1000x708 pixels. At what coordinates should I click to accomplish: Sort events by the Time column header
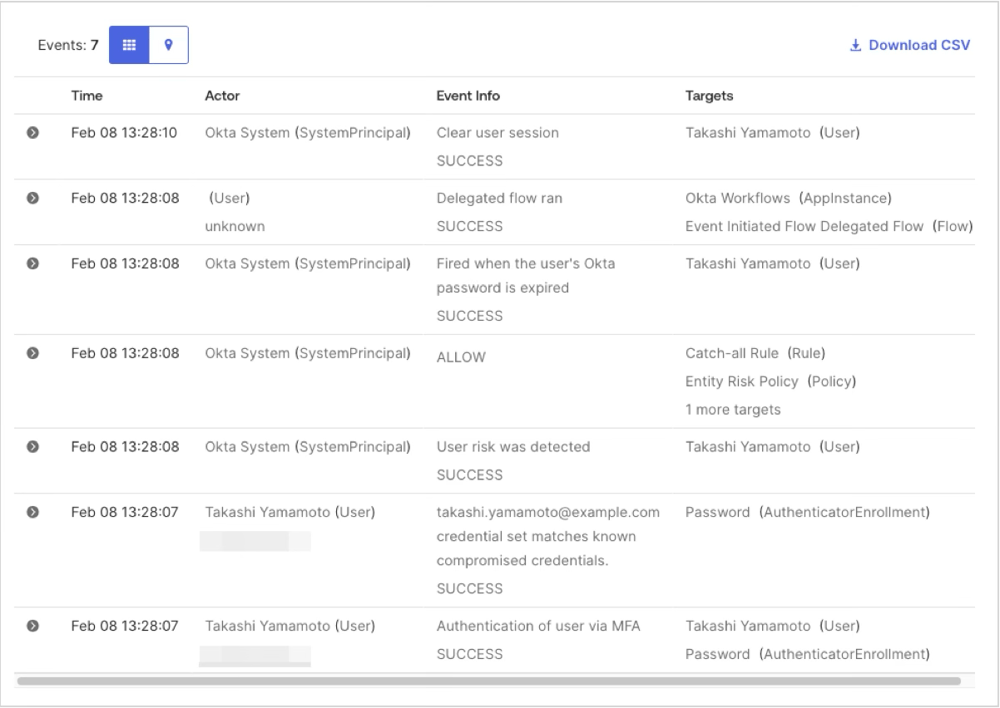pos(86,95)
